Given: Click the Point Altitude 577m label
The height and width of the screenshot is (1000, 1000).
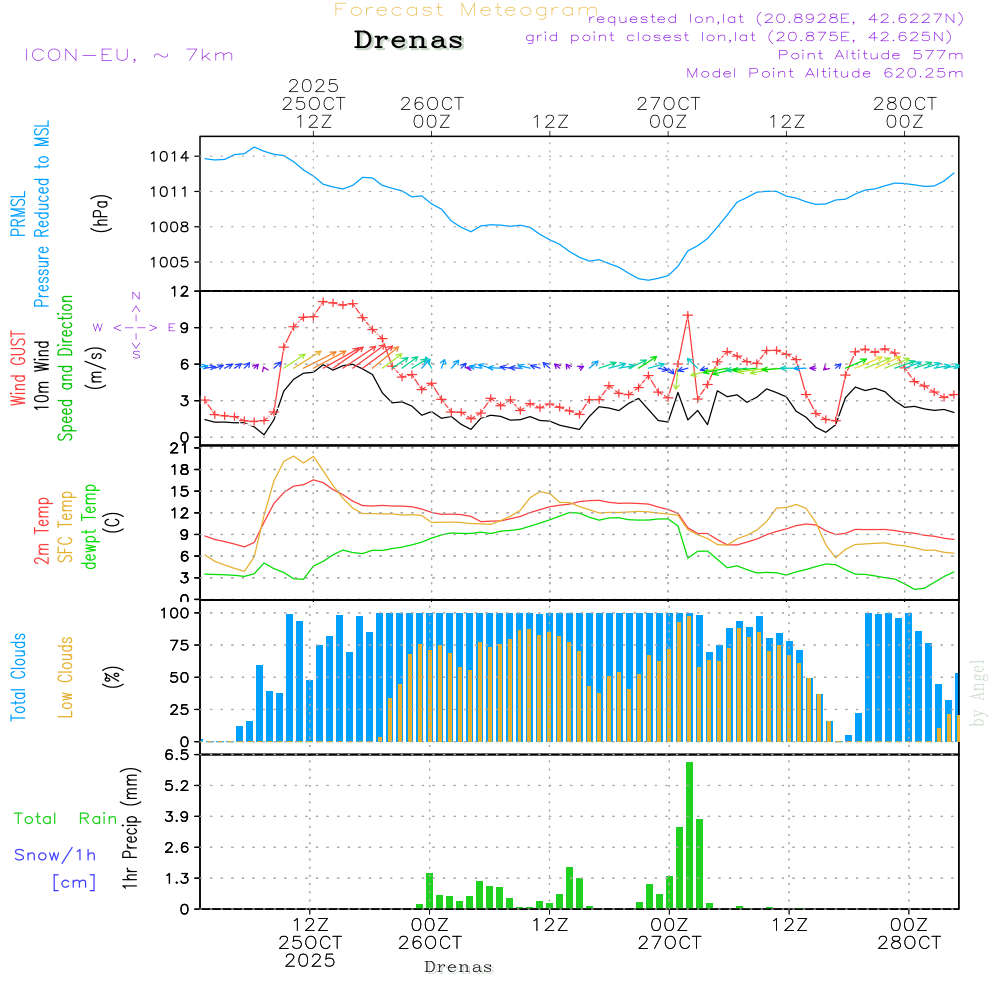Looking at the screenshot, I should point(870,55).
